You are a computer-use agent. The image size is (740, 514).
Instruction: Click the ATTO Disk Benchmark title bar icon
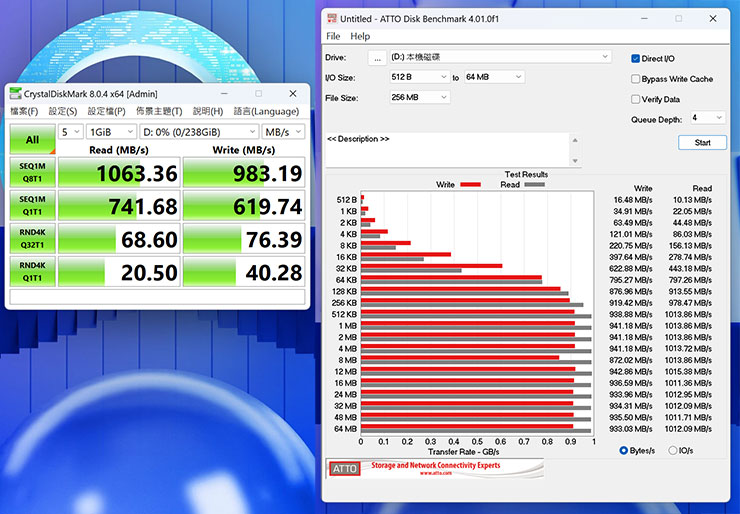(332, 19)
